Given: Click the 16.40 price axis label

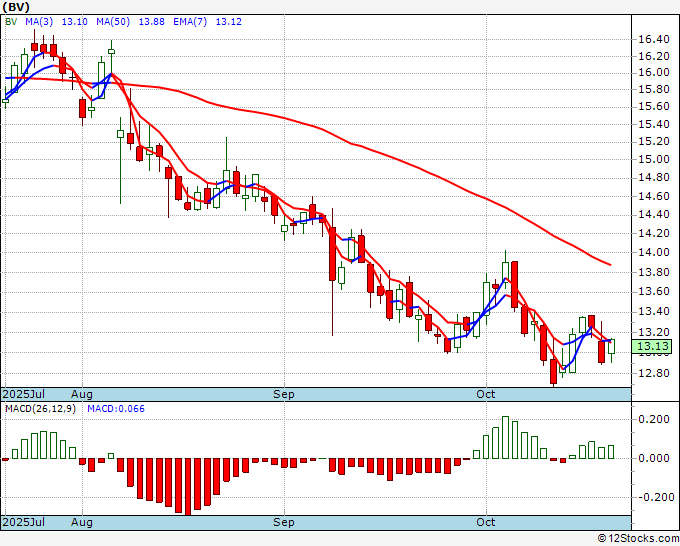Looking at the screenshot, I should tap(654, 39).
